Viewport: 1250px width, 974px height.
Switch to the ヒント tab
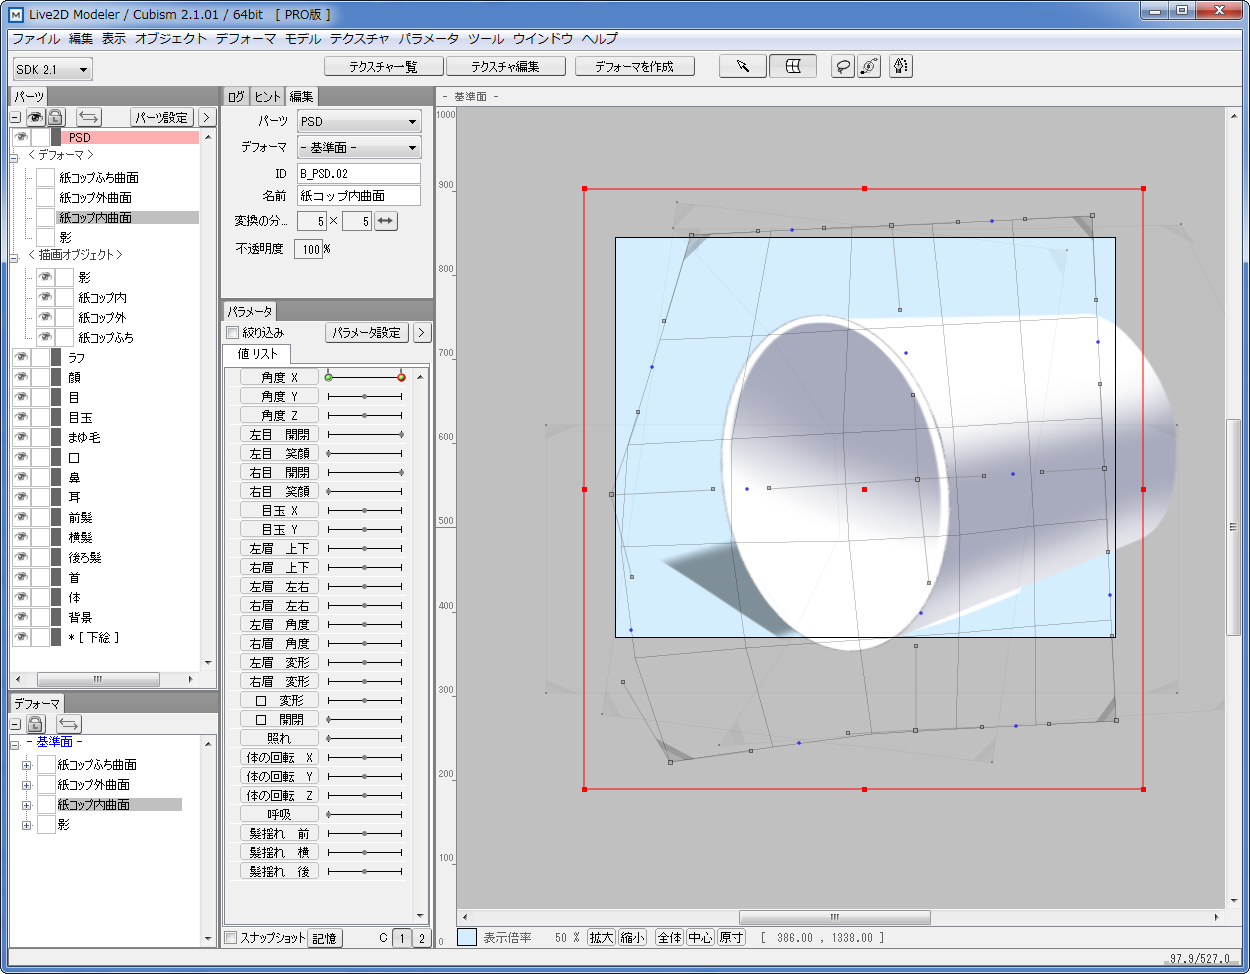click(267, 97)
